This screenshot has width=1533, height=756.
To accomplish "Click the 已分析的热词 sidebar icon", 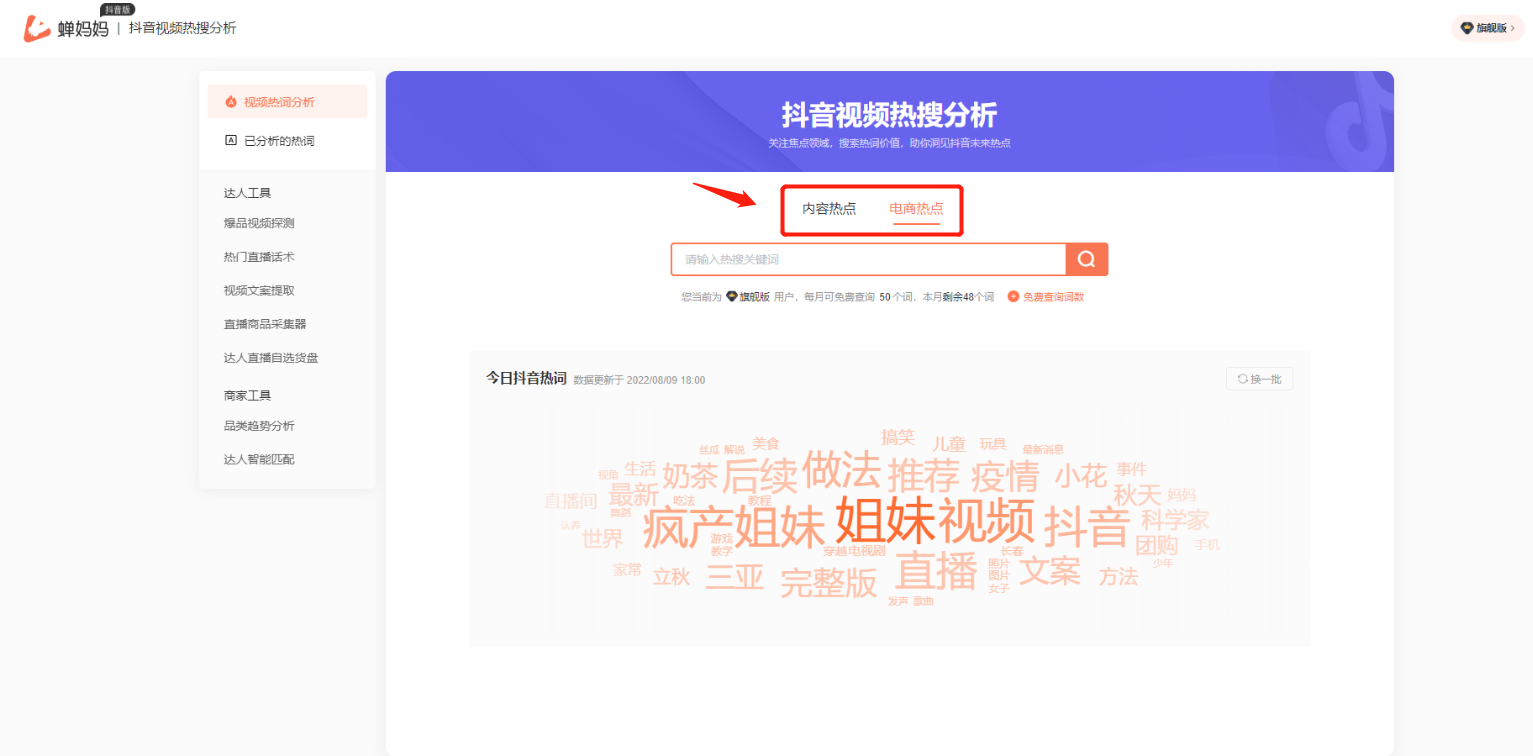I will (231, 141).
